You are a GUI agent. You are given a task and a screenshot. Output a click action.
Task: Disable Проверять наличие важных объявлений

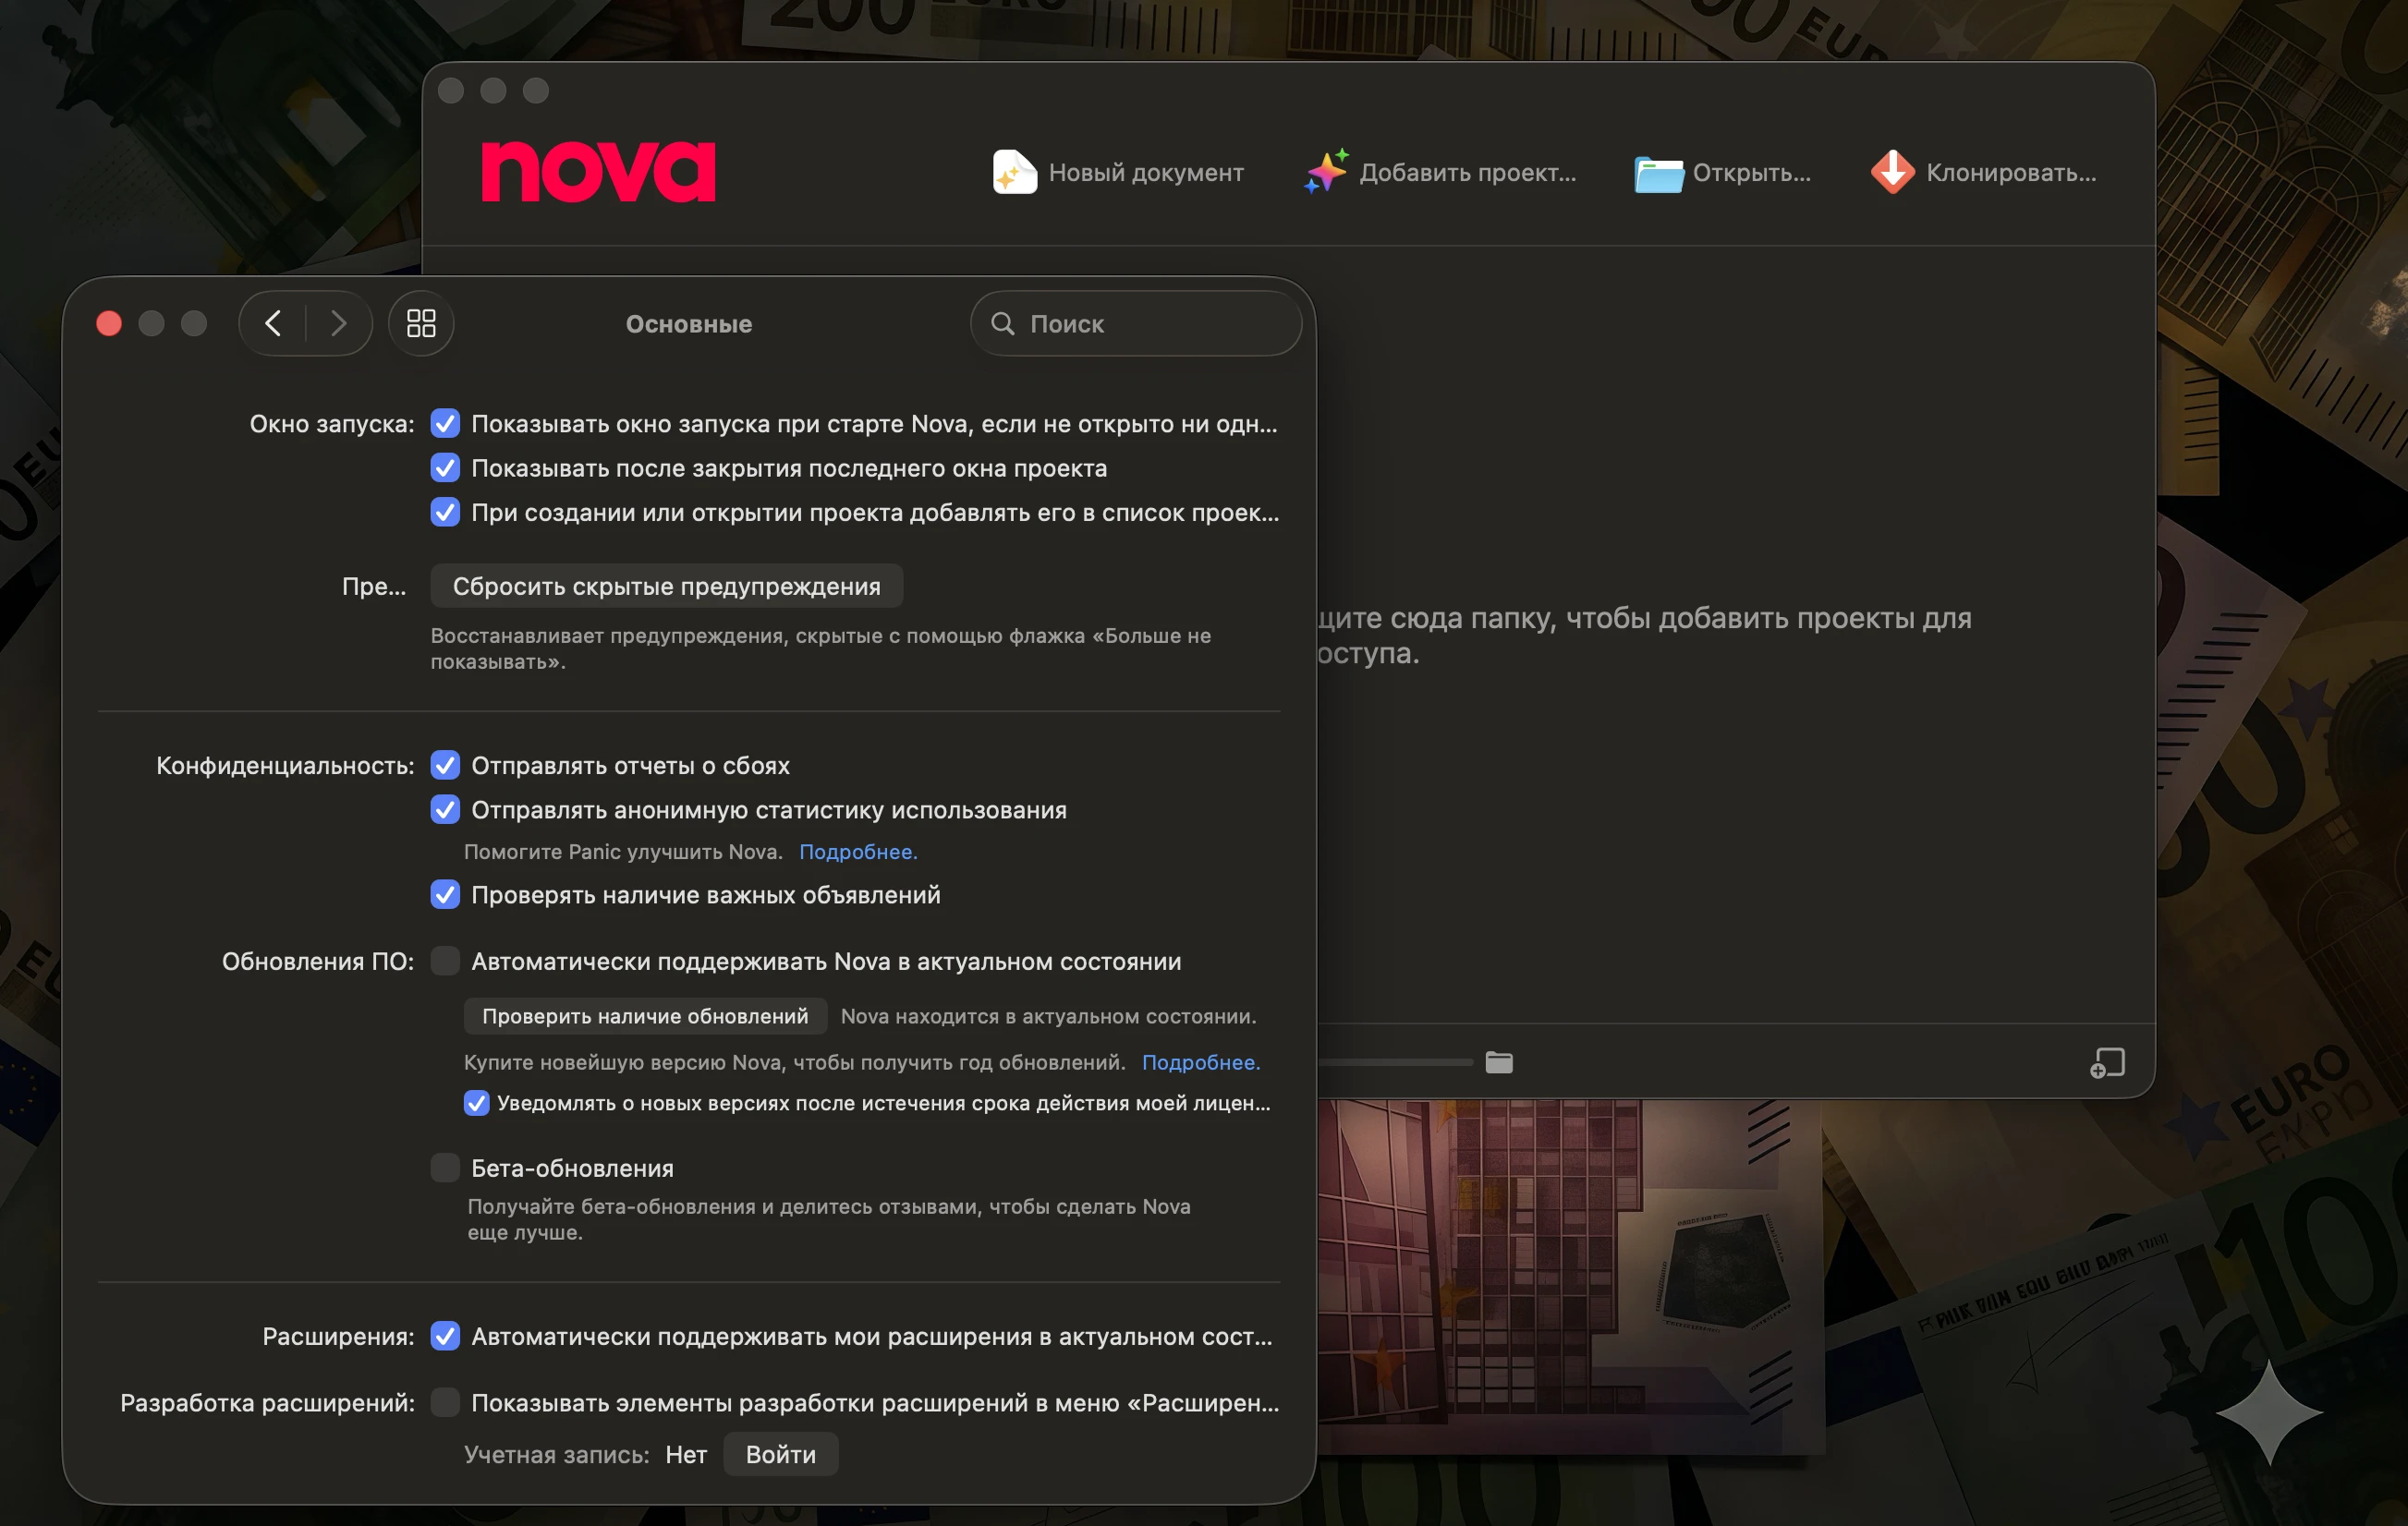pyautogui.click(x=445, y=894)
